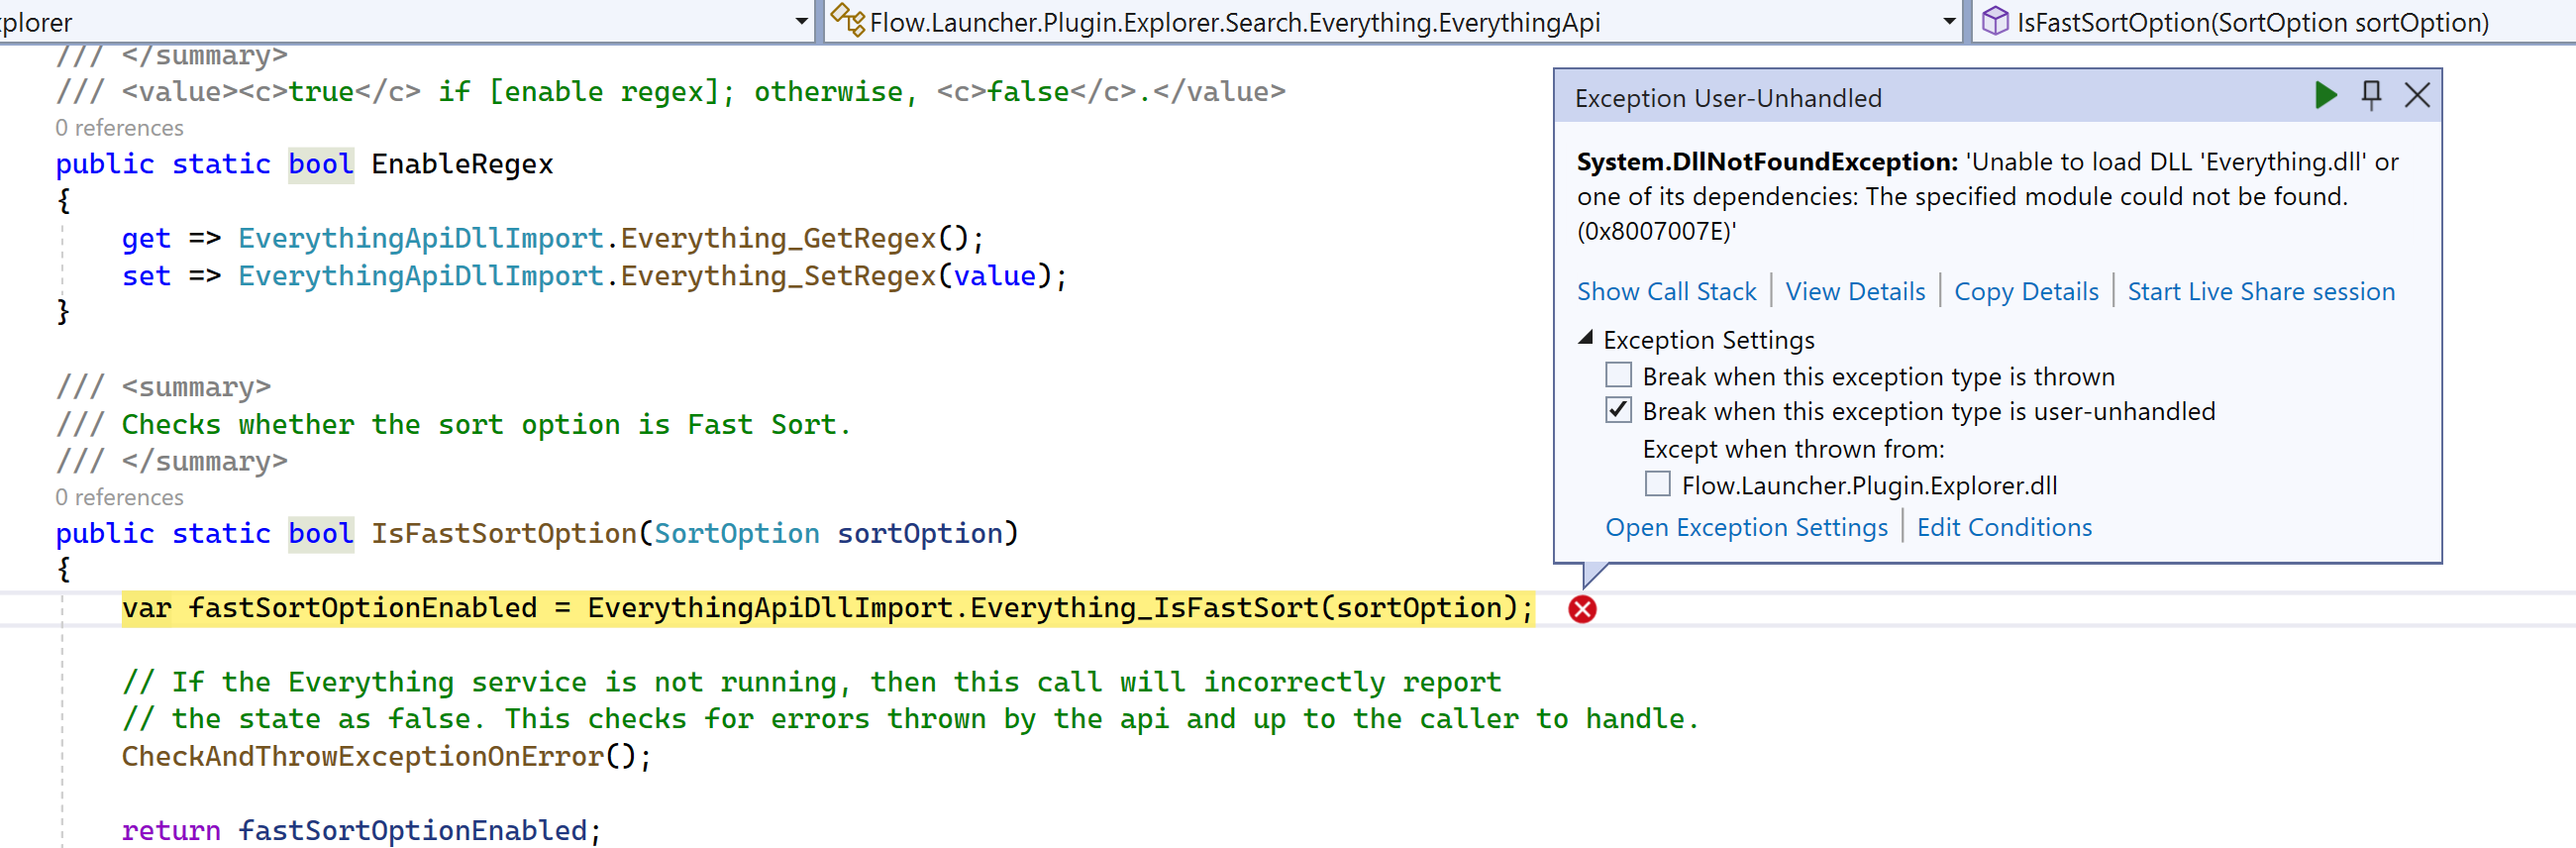Click the EnableRegex property name
This screenshot has height=848, width=2576.
pyautogui.click(x=462, y=164)
